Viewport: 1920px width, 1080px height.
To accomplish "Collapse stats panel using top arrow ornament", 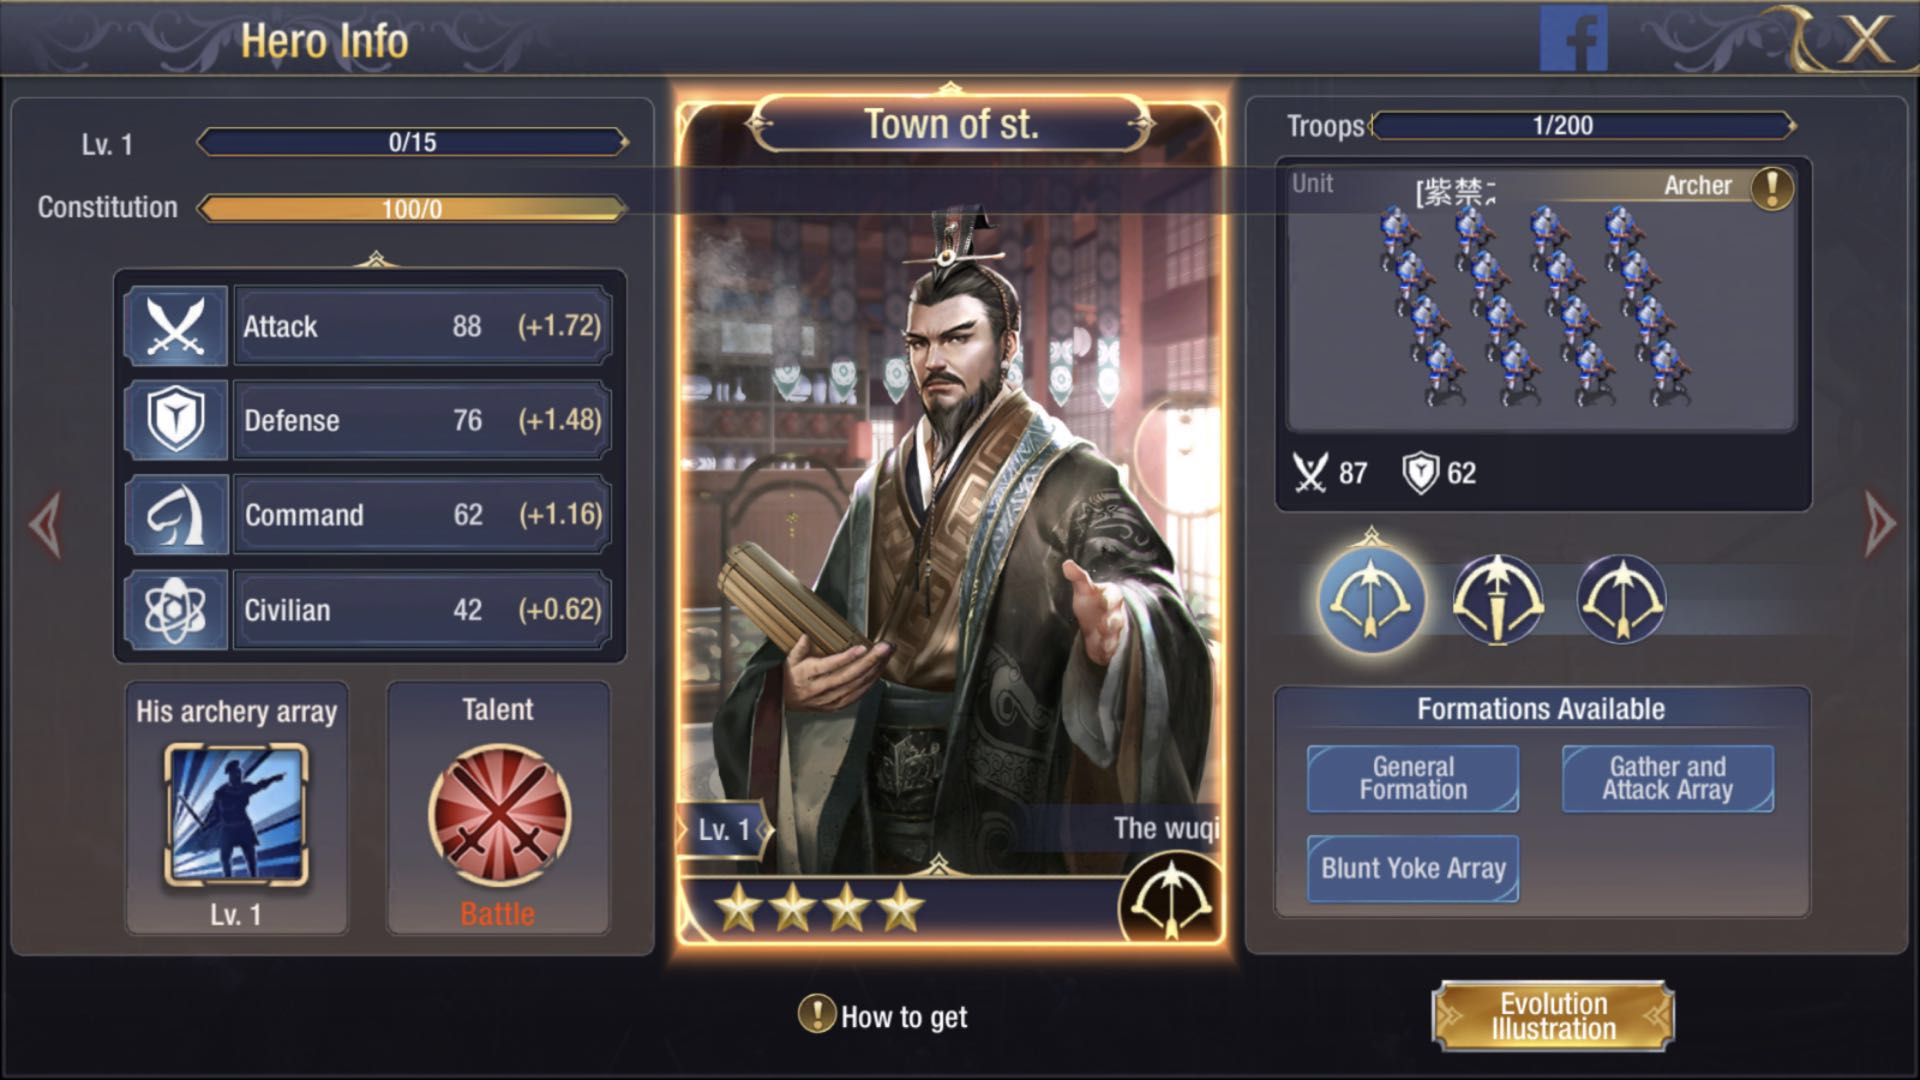I will [x=376, y=259].
